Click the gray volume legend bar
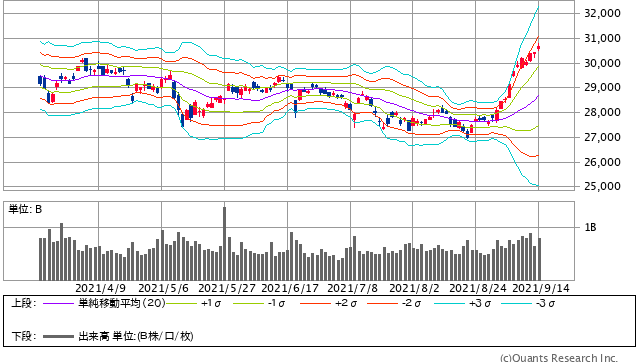The image size is (638, 362). point(58,336)
